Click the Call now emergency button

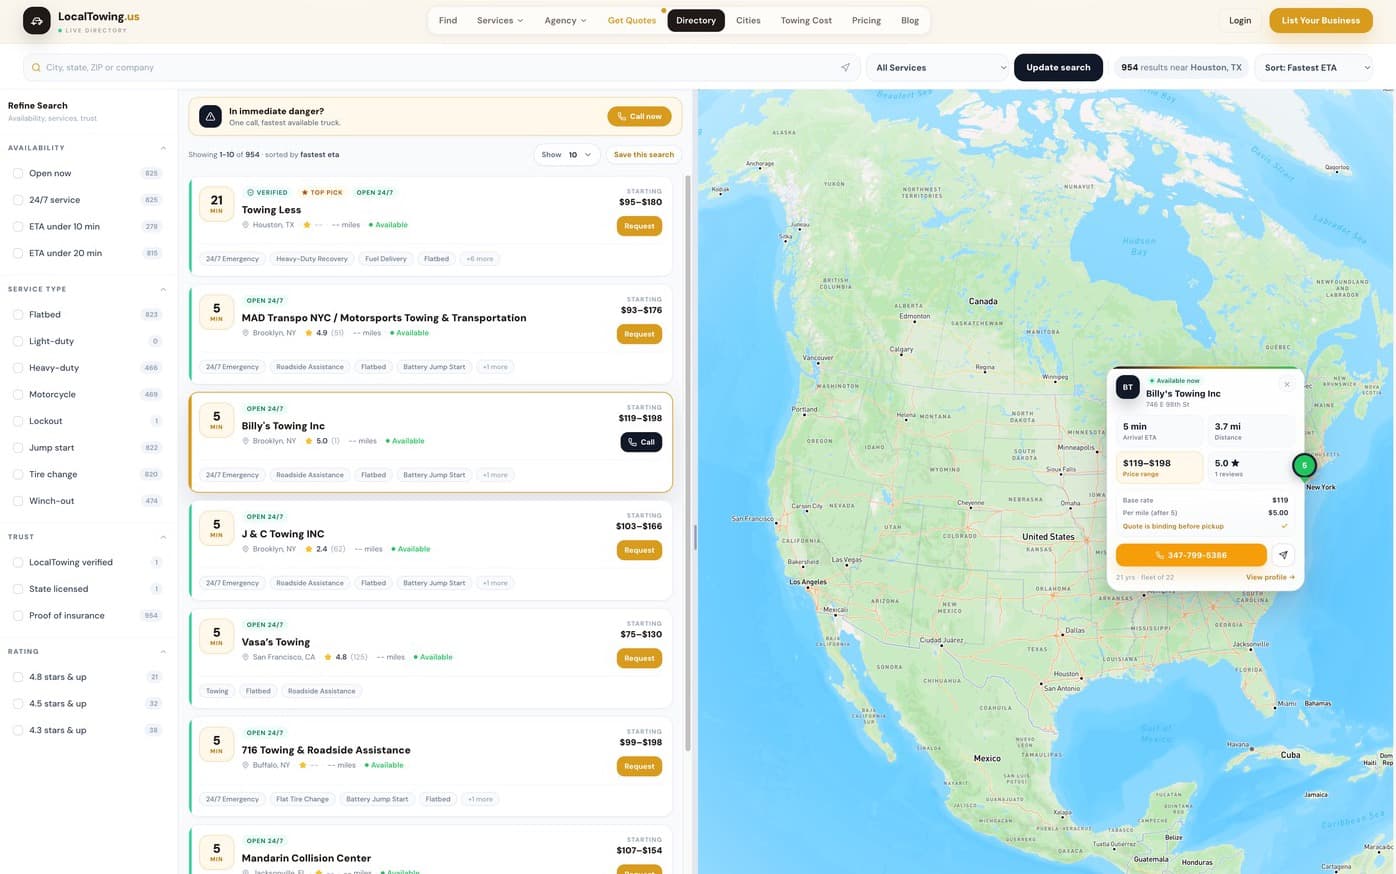point(639,116)
